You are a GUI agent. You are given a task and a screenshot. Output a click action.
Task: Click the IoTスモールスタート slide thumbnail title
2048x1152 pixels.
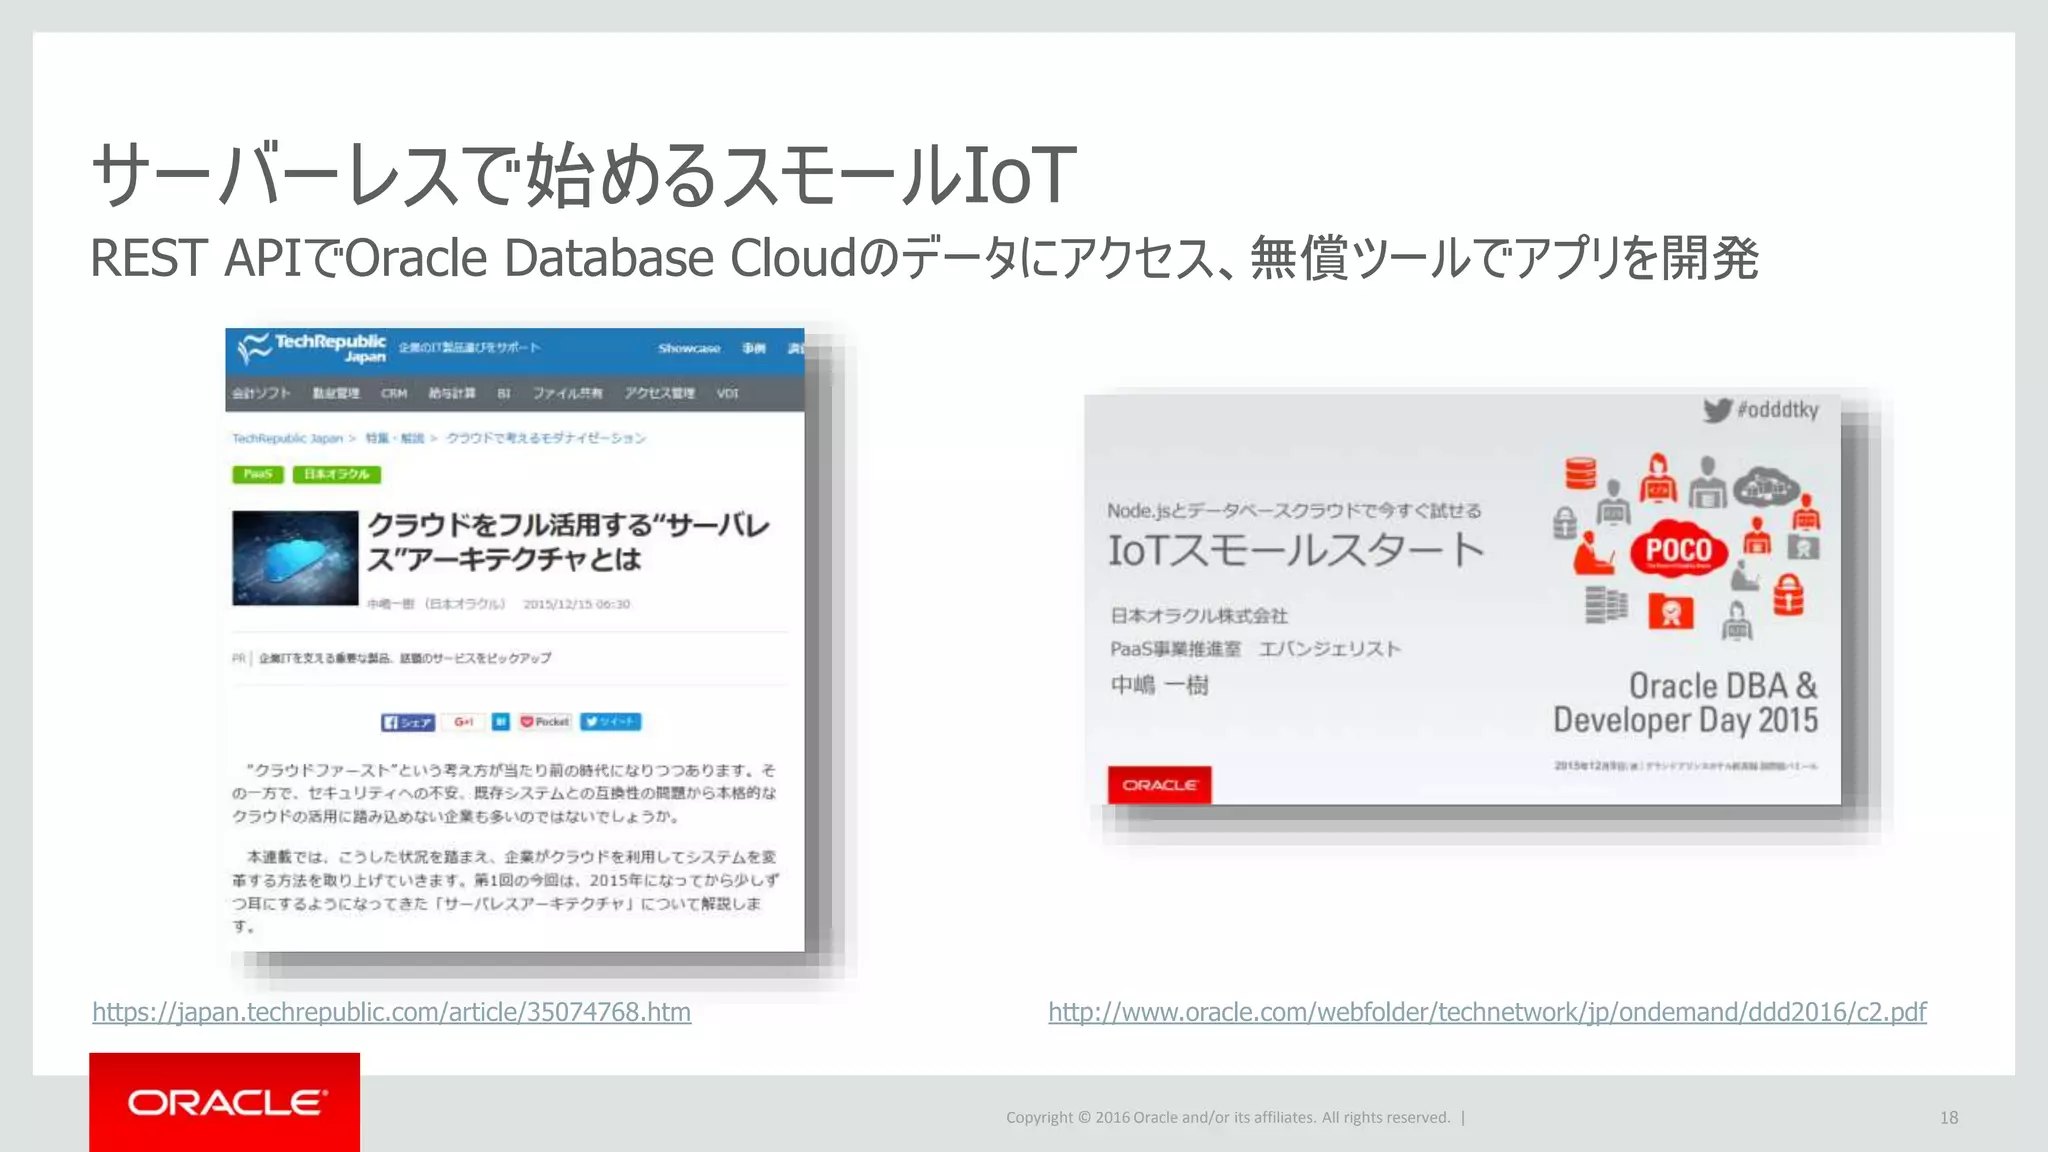pos(1296,551)
